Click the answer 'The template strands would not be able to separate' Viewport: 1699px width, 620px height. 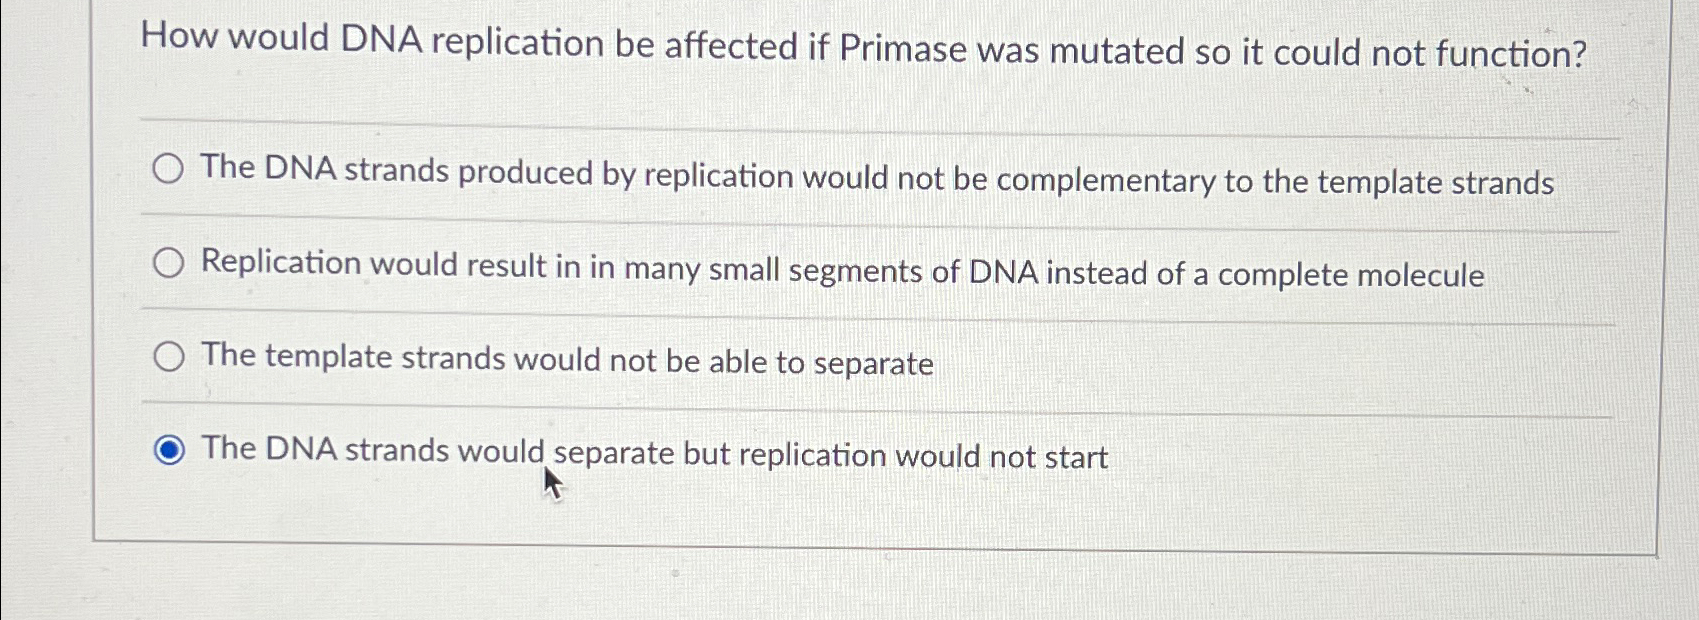pyautogui.click(x=566, y=364)
